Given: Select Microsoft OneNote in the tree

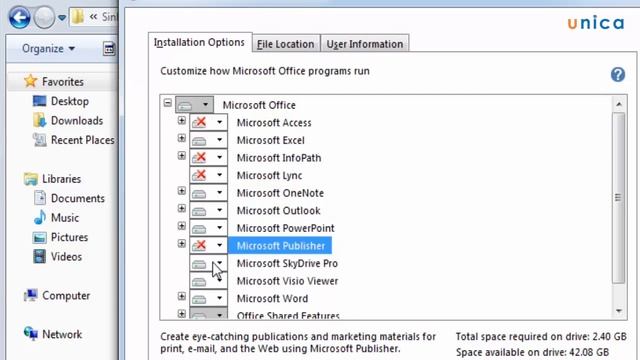Looking at the screenshot, I should click(x=280, y=193).
